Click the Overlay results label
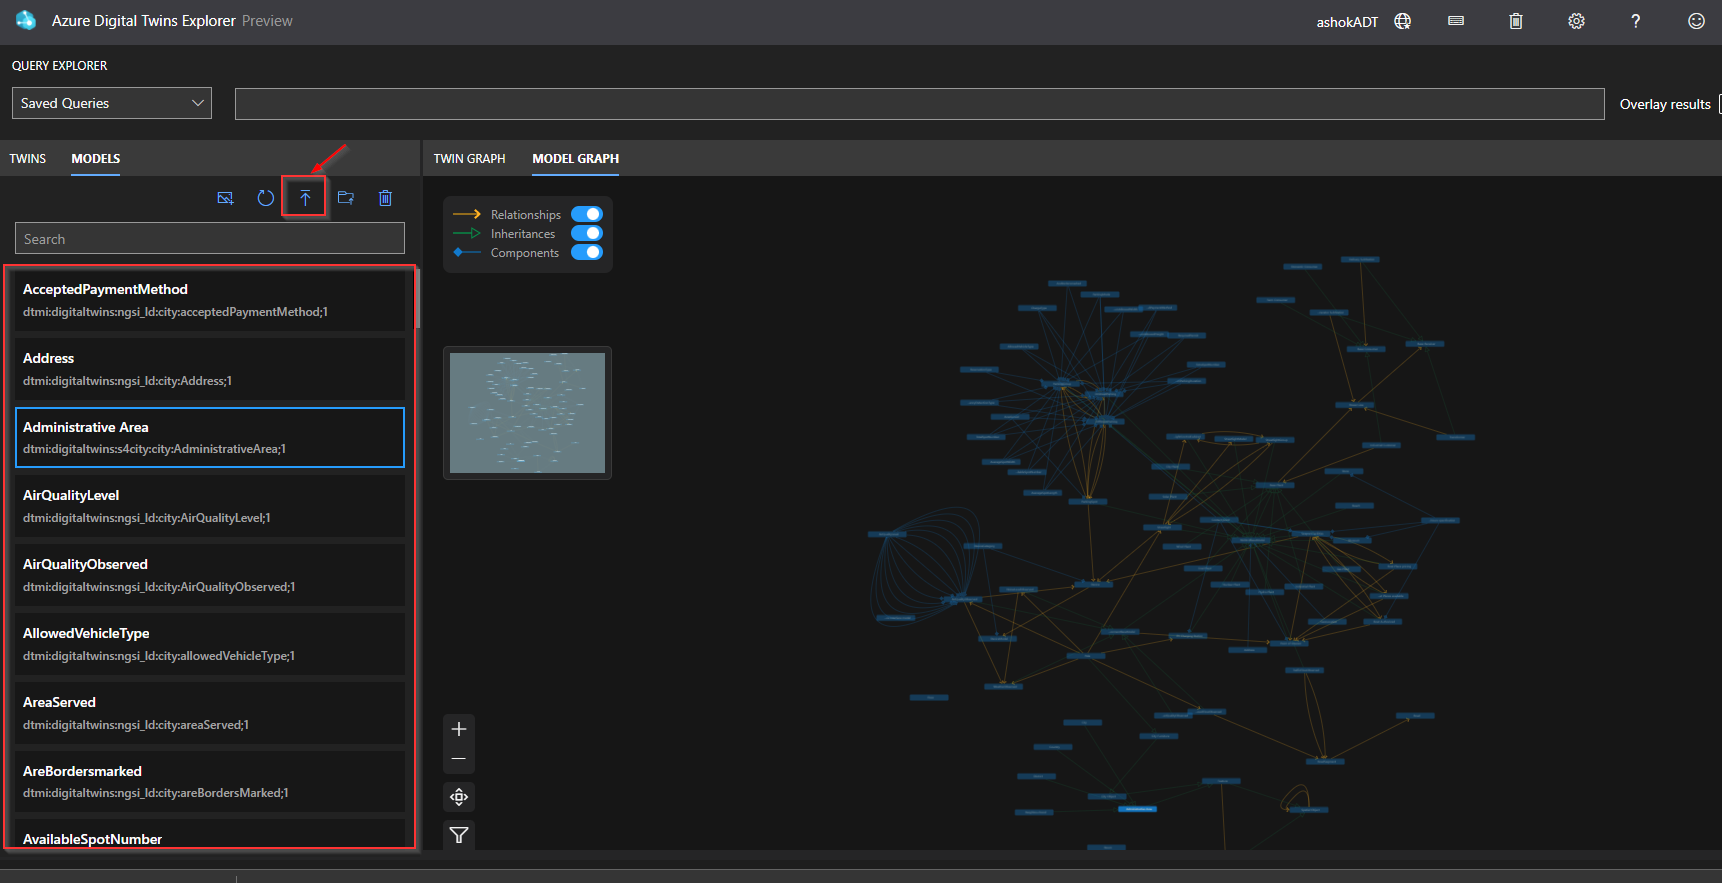This screenshot has height=883, width=1722. click(1665, 104)
